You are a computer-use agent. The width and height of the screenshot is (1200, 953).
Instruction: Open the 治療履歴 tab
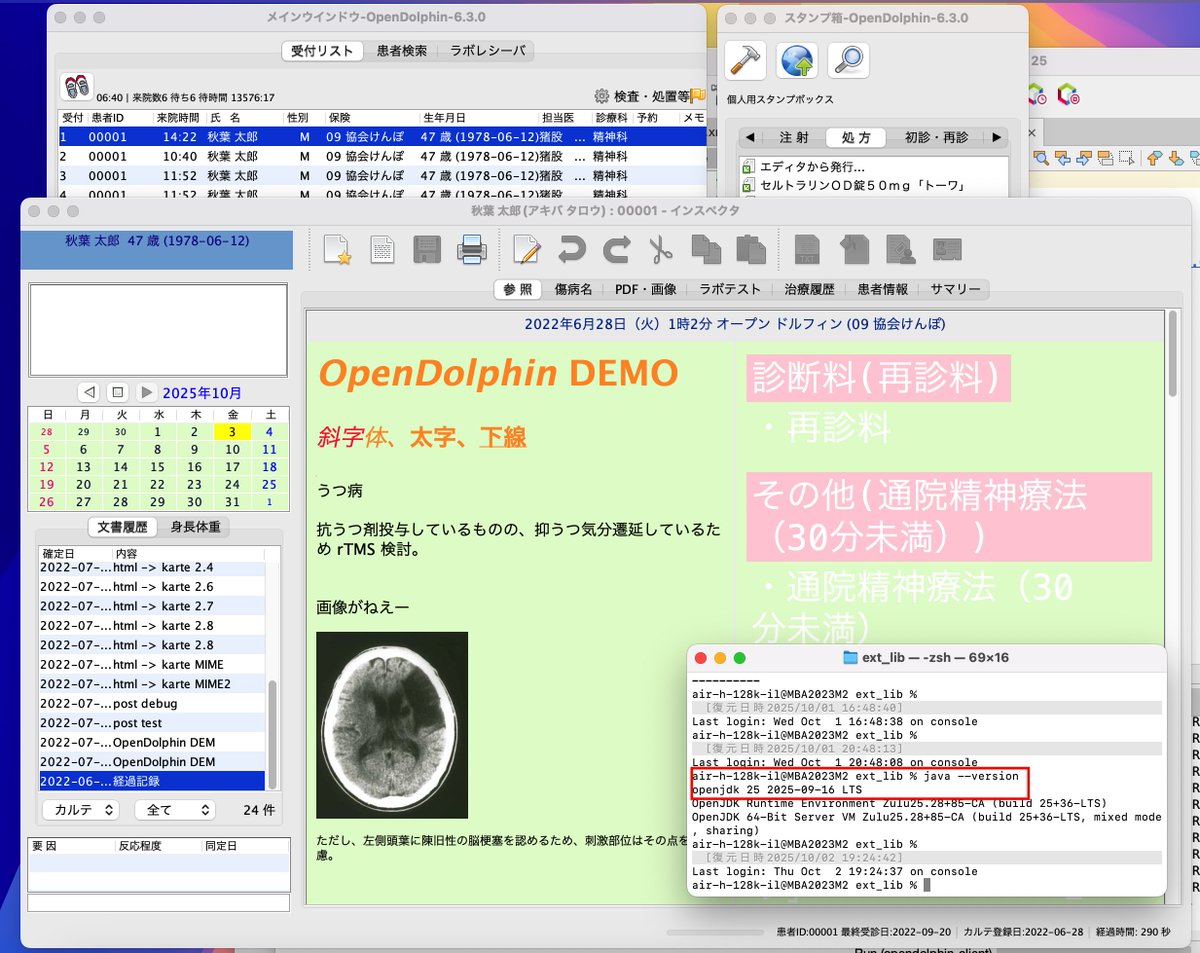[x=810, y=289]
